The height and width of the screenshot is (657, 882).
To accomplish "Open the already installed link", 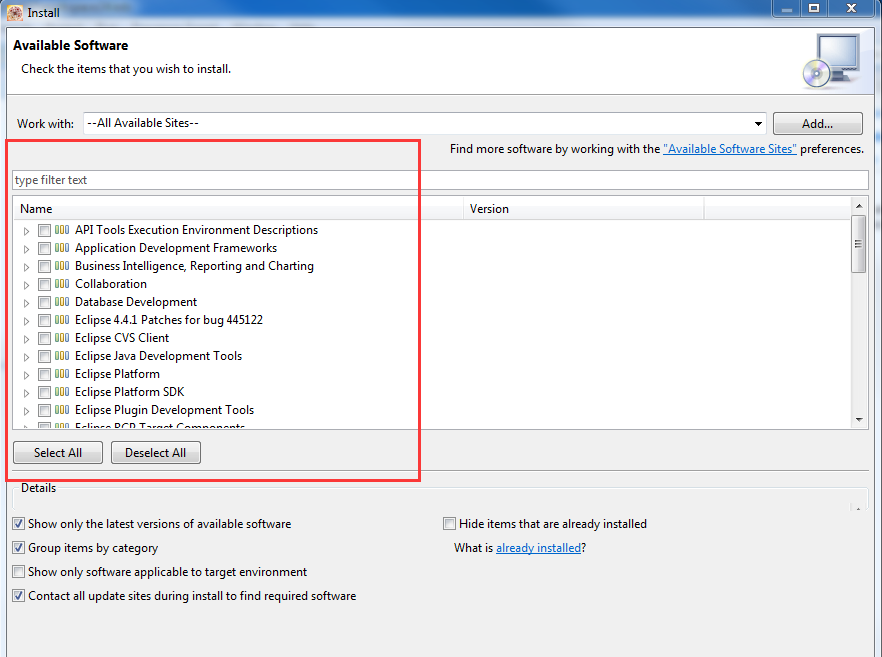I will 538,548.
